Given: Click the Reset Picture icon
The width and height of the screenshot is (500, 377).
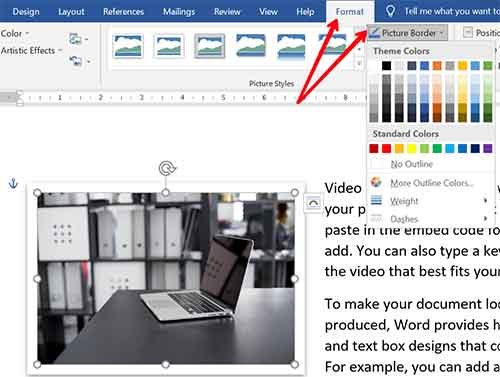Looking at the screenshot, I should point(75,61).
